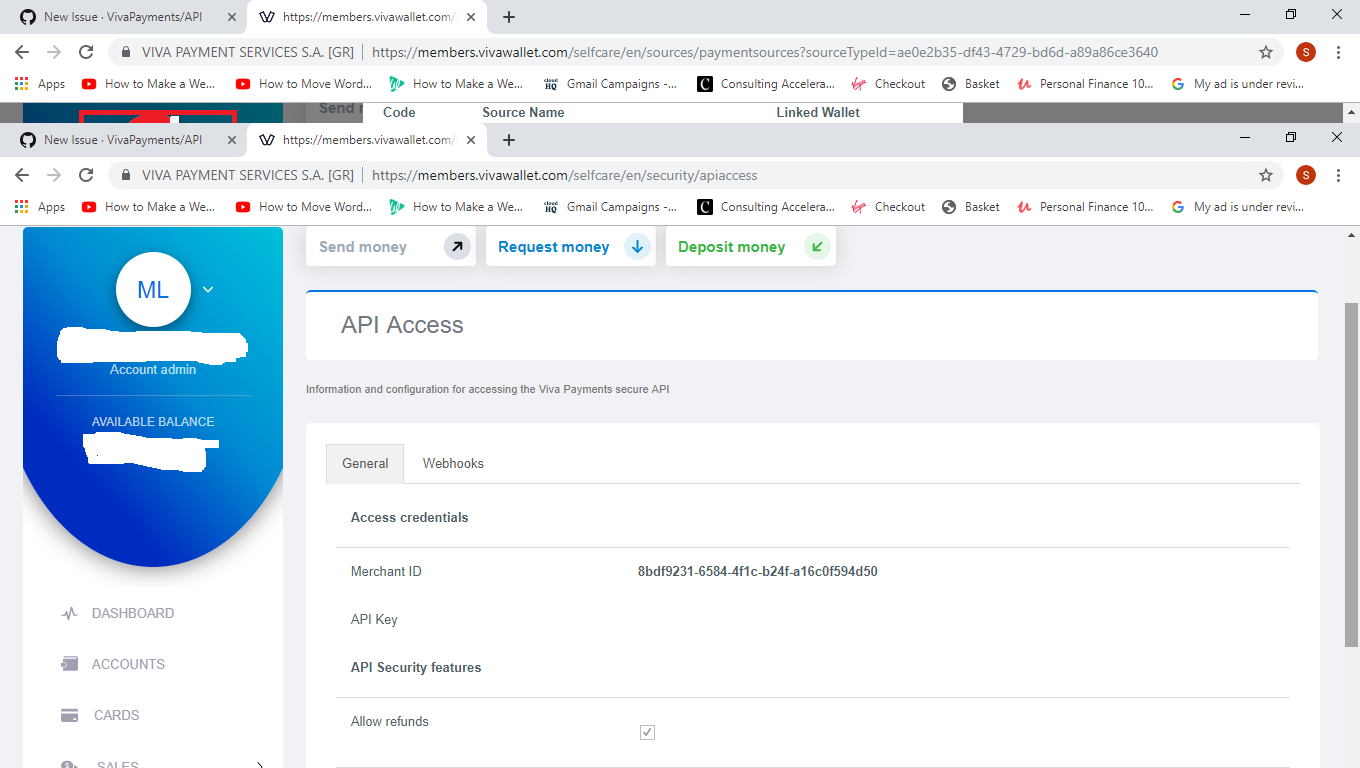Click the padlock icon in the address bar
The width and height of the screenshot is (1360, 768).
pyautogui.click(x=123, y=175)
